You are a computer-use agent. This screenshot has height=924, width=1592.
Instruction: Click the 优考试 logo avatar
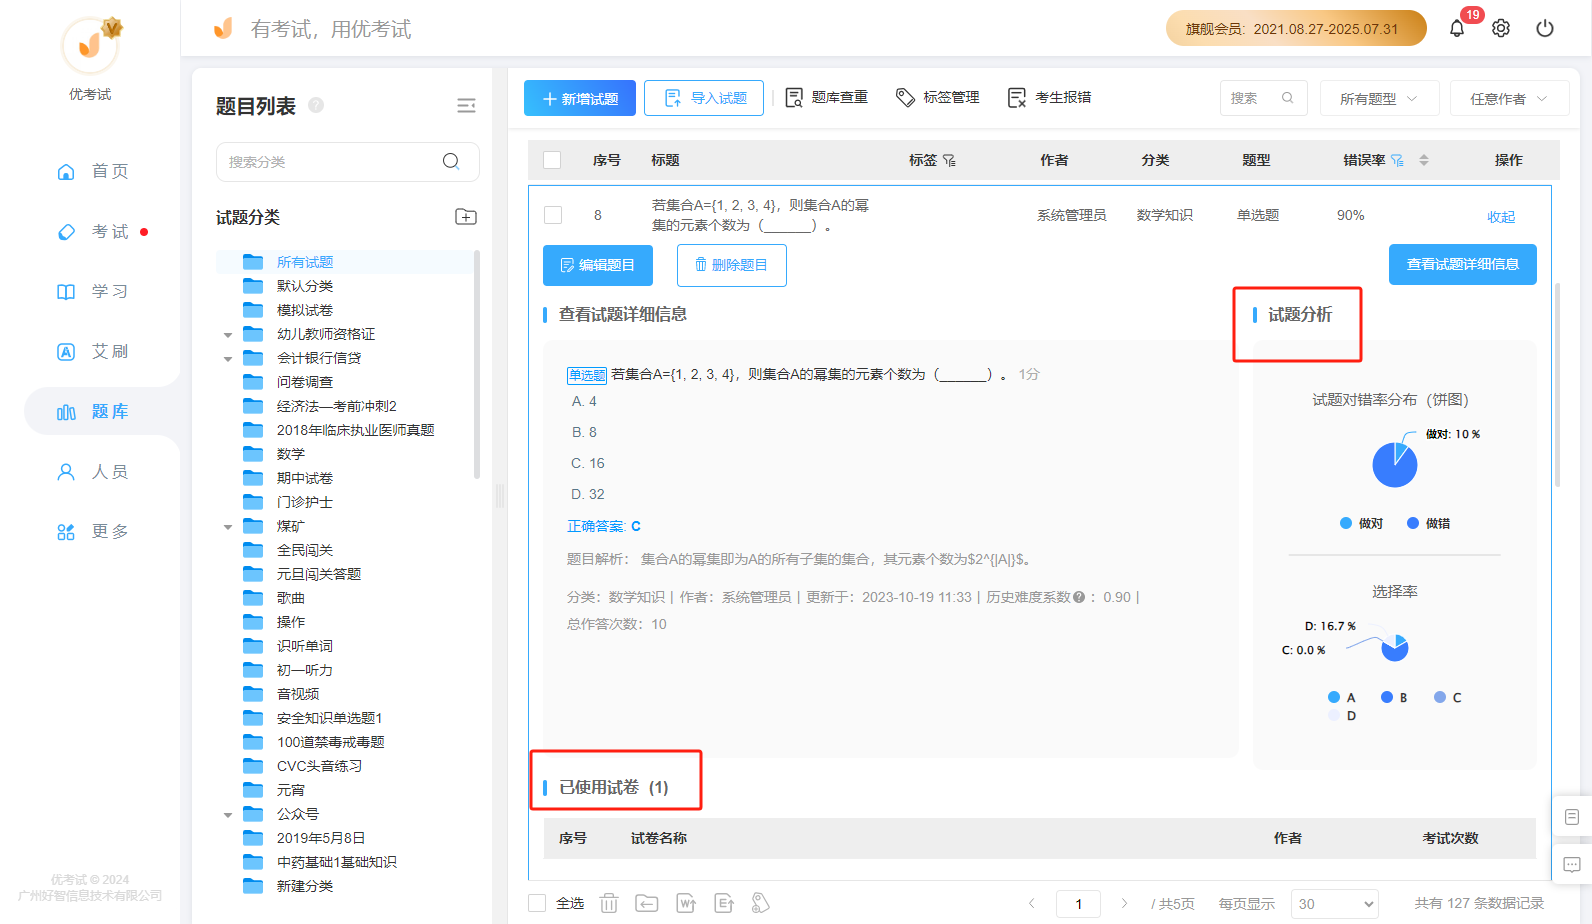(x=90, y=46)
